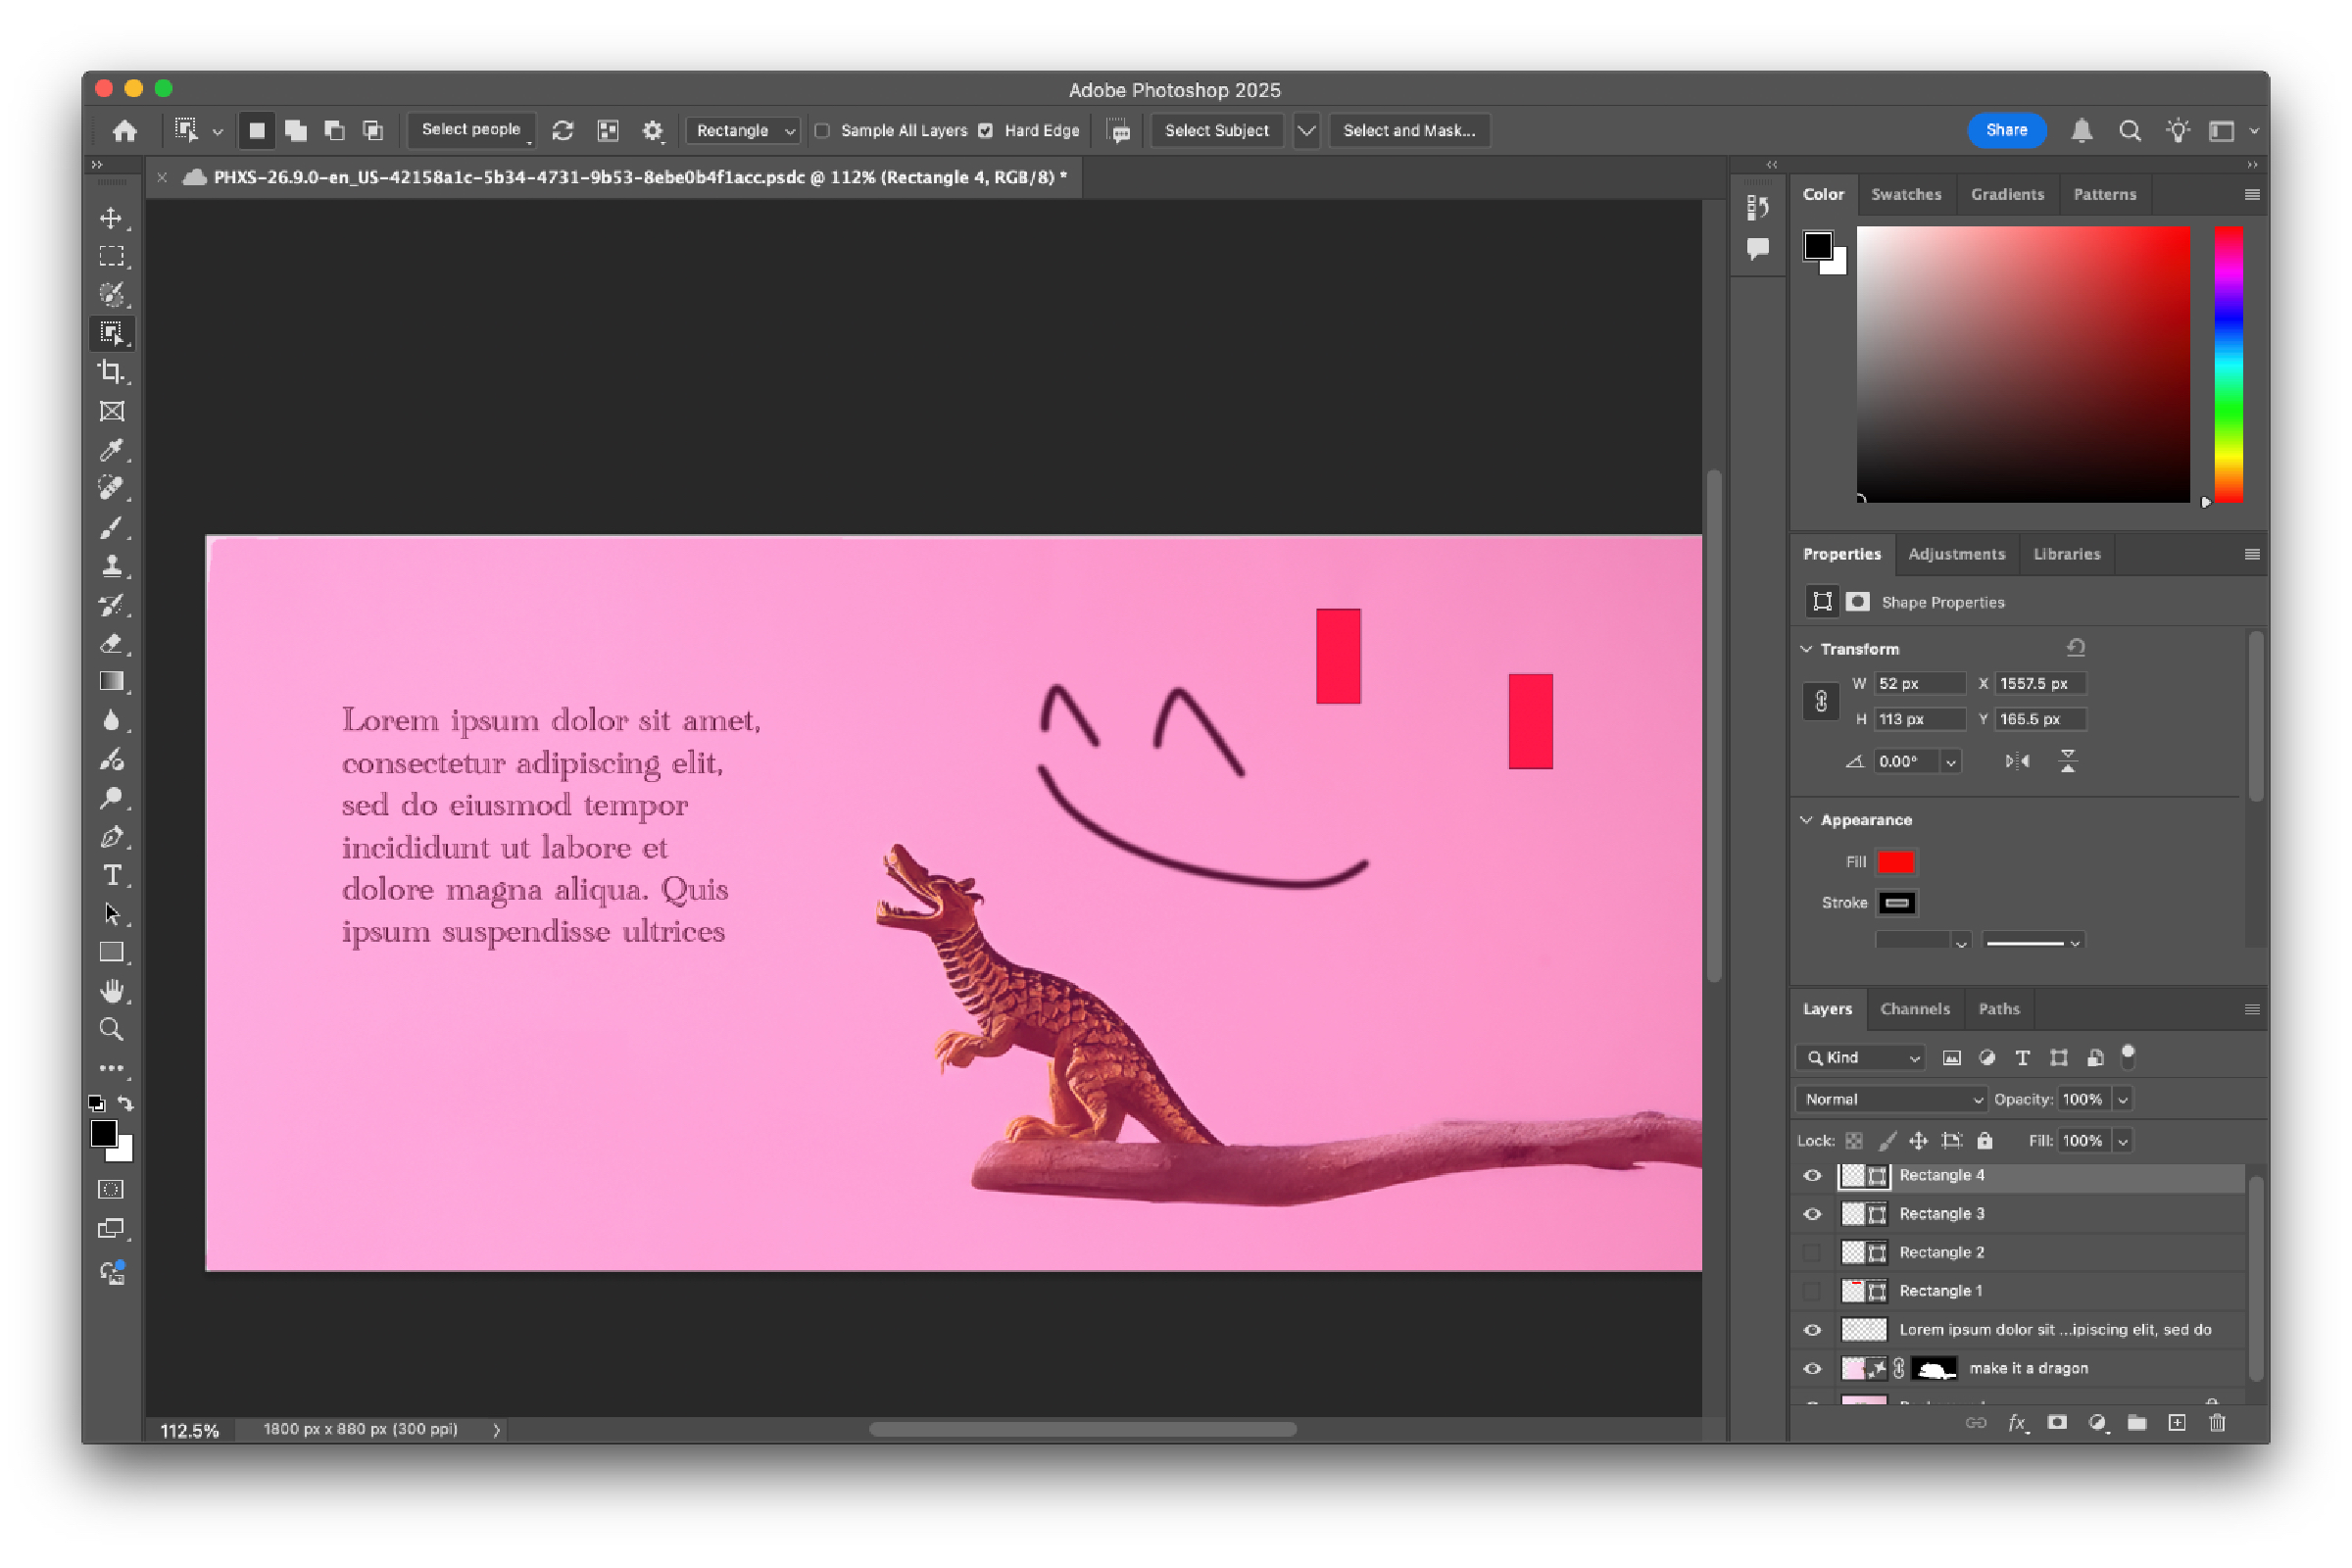Click the Share button
Screen dimensions: 2352x1568
coord(2007,130)
